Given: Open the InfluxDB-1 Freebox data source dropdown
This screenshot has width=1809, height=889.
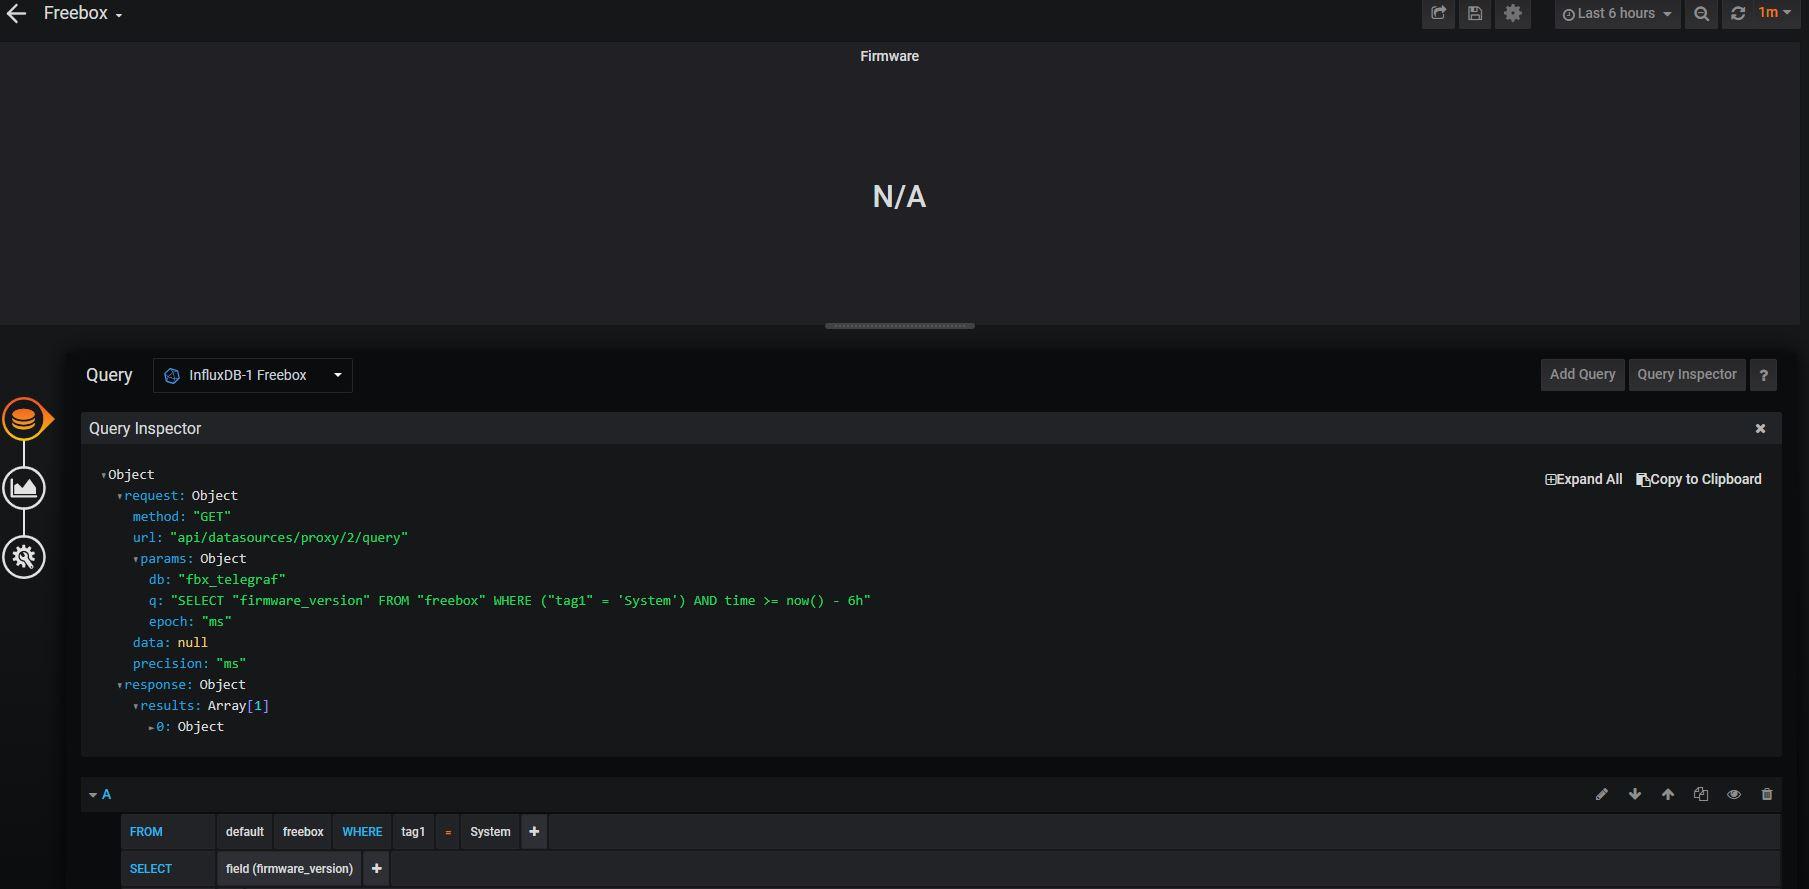Looking at the screenshot, I should click(253, 375).
